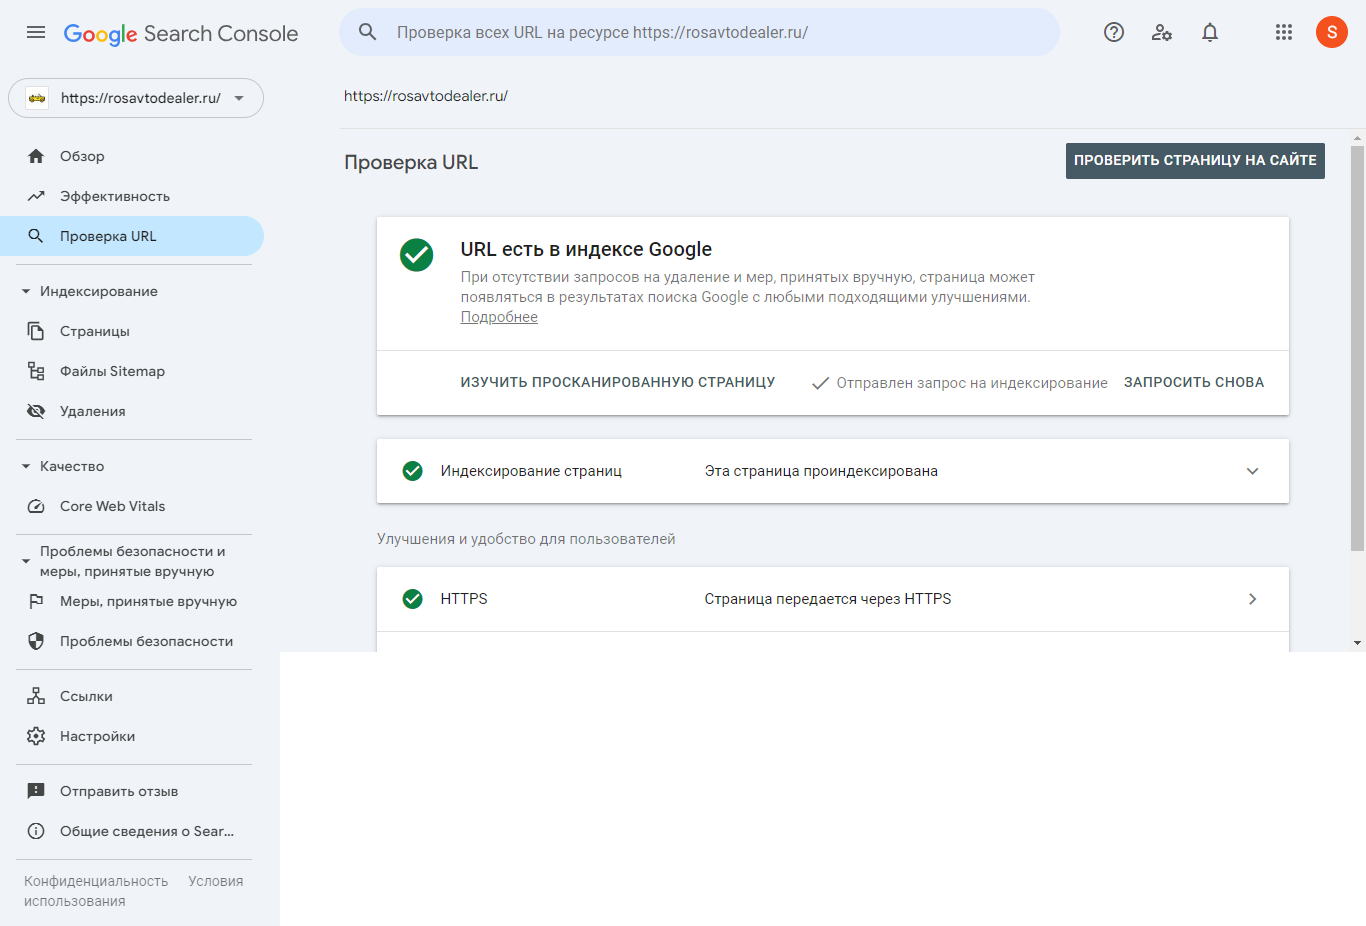The height and width of the screenshot is (926, 1366).
Task: Click the rosavtodealer site favicon
Action: [37, 98]
